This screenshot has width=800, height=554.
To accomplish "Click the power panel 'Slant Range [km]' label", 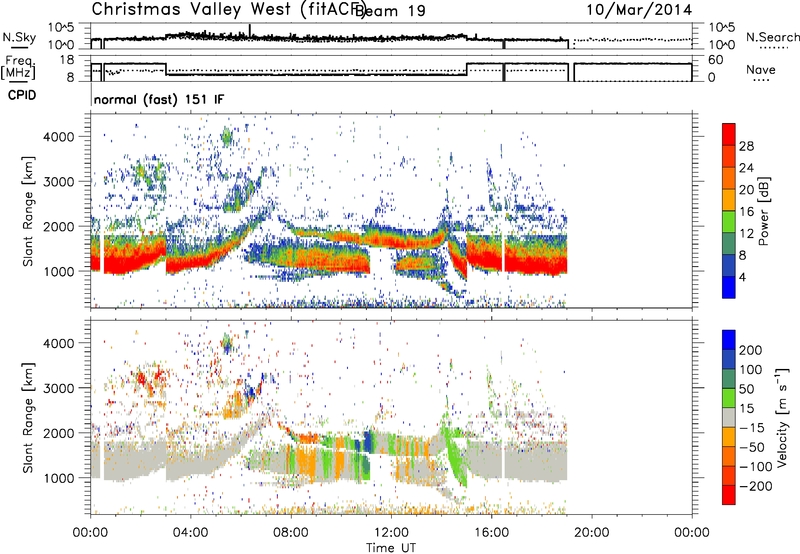I will (x=28, y=211).
